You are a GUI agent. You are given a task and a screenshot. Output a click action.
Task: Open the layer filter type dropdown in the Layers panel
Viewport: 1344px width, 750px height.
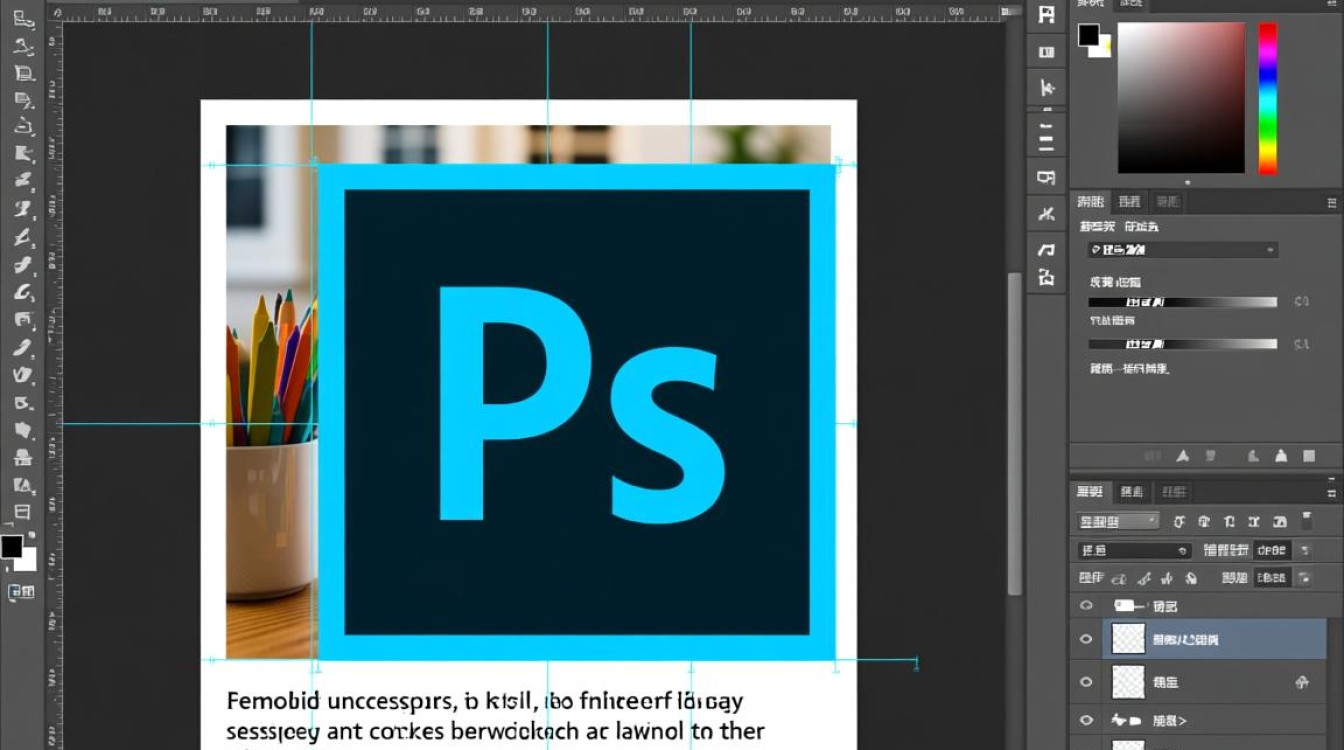point(1118,521)
